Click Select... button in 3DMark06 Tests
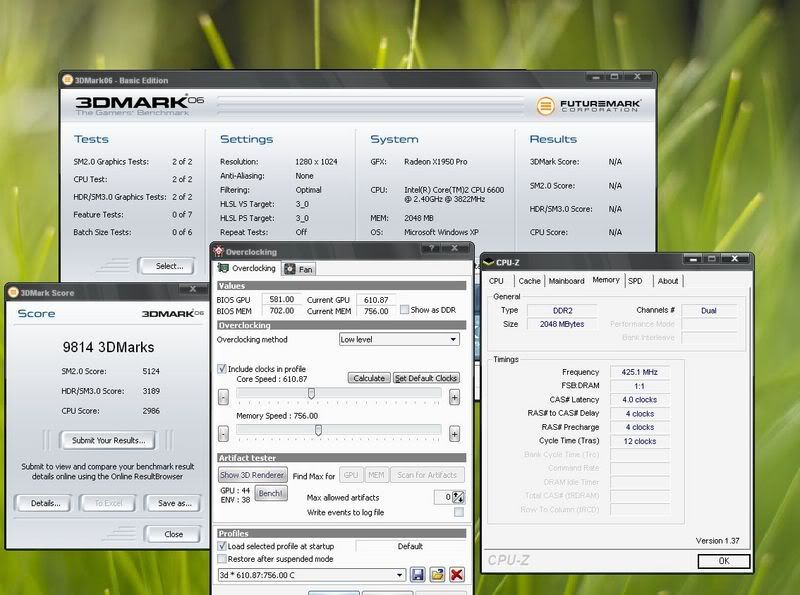The width and height of the screenshot is (800, 595). coord(167,266)
